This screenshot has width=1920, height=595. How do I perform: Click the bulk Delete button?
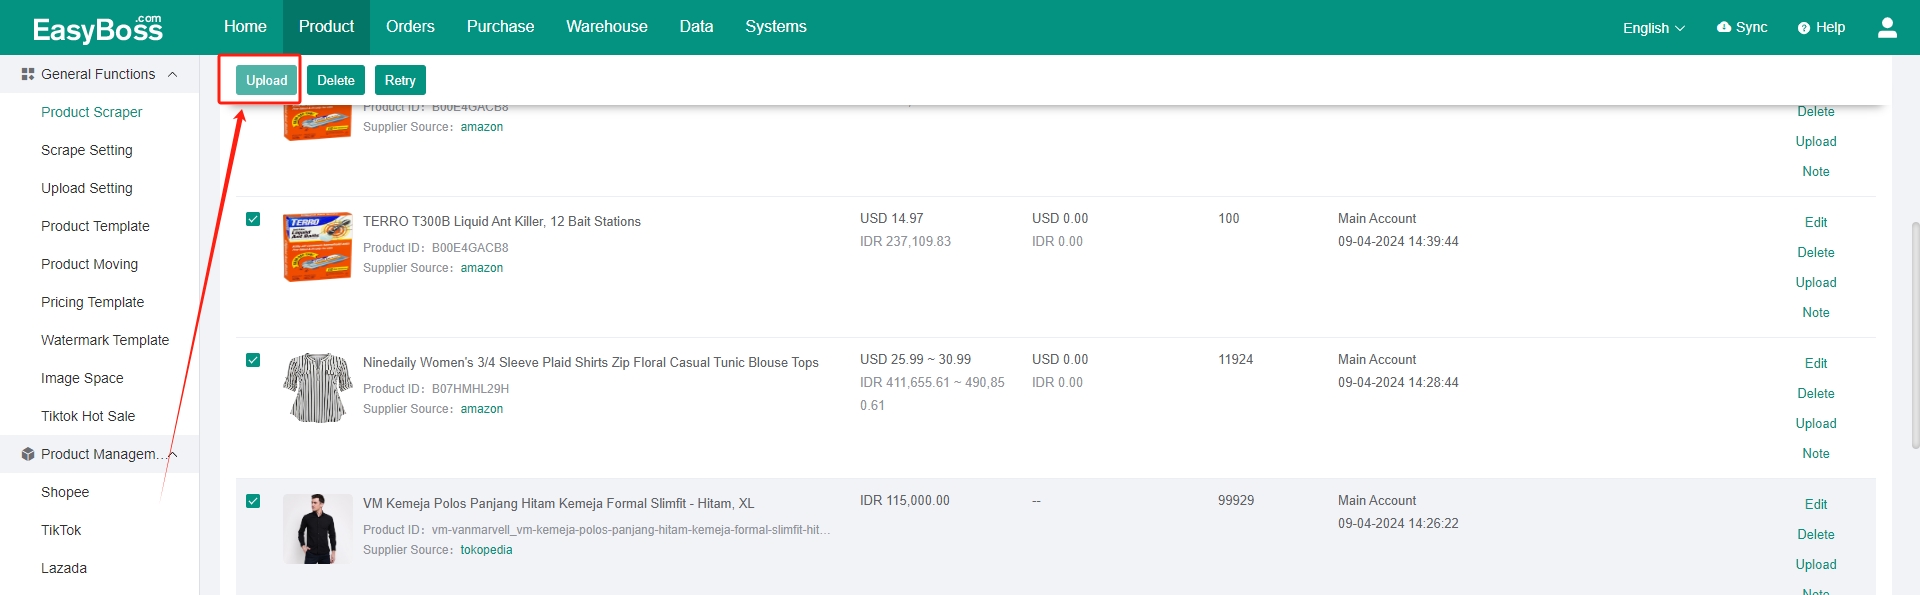click(336, 80)
